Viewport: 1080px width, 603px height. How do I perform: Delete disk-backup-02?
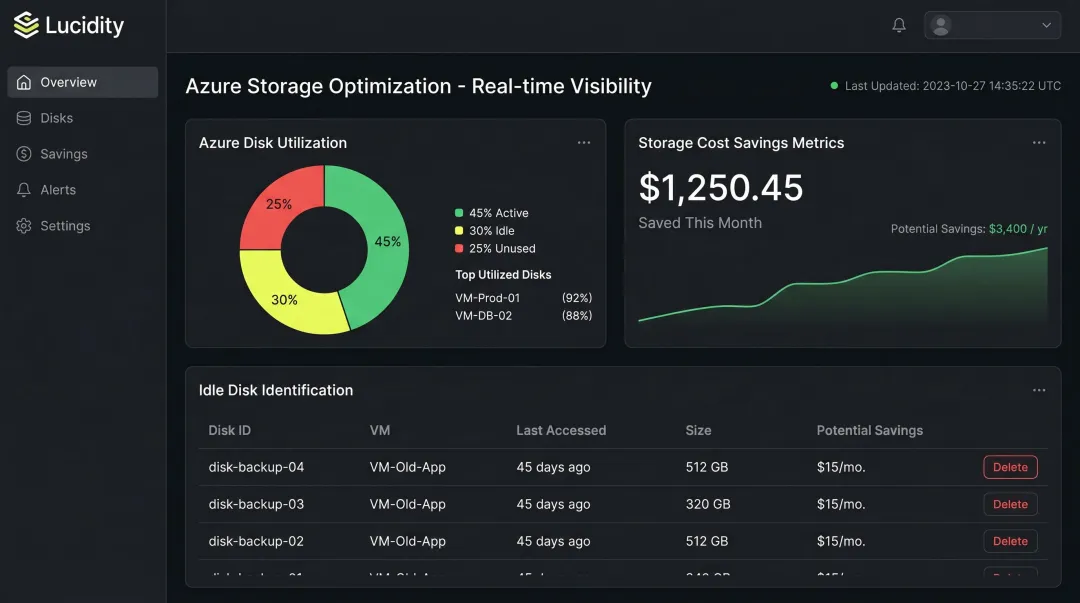pyautogui.click(x=1010, y=542)
